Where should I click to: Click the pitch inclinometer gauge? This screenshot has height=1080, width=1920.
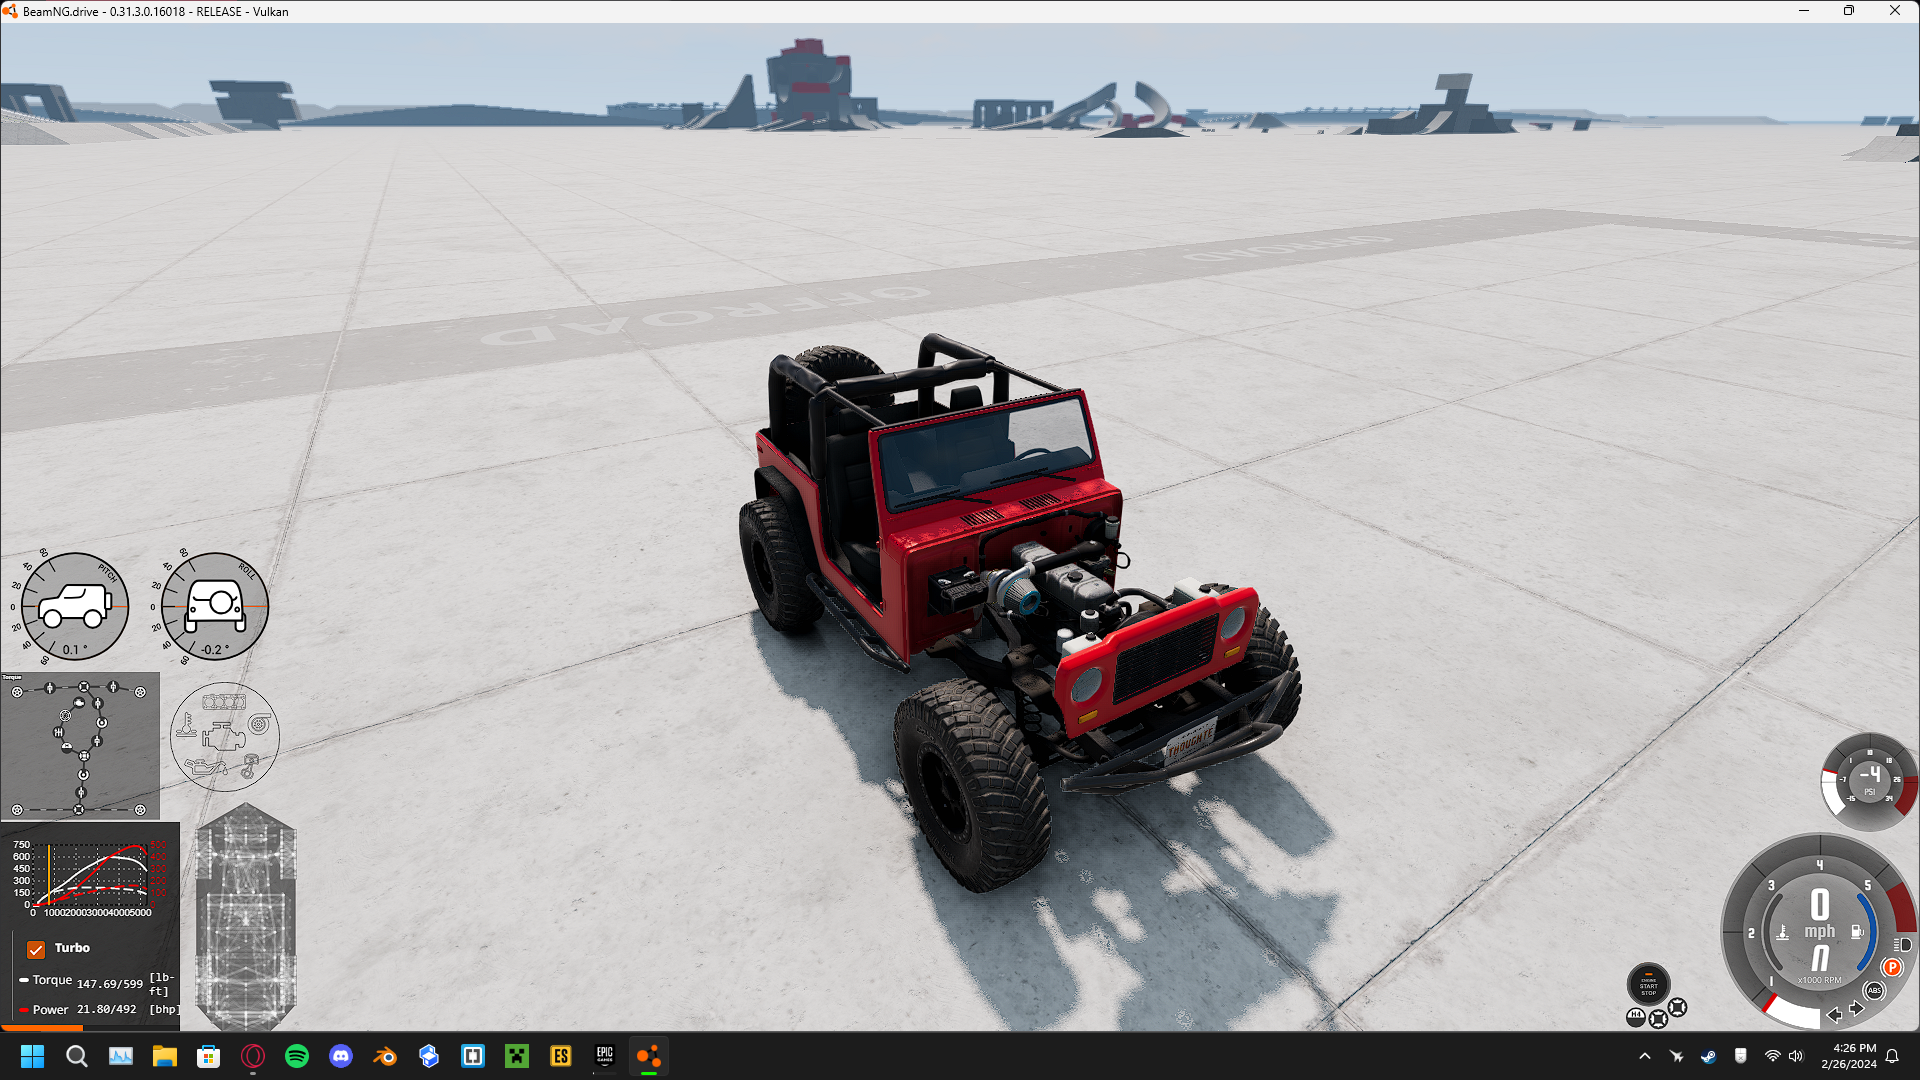point(75,606)
